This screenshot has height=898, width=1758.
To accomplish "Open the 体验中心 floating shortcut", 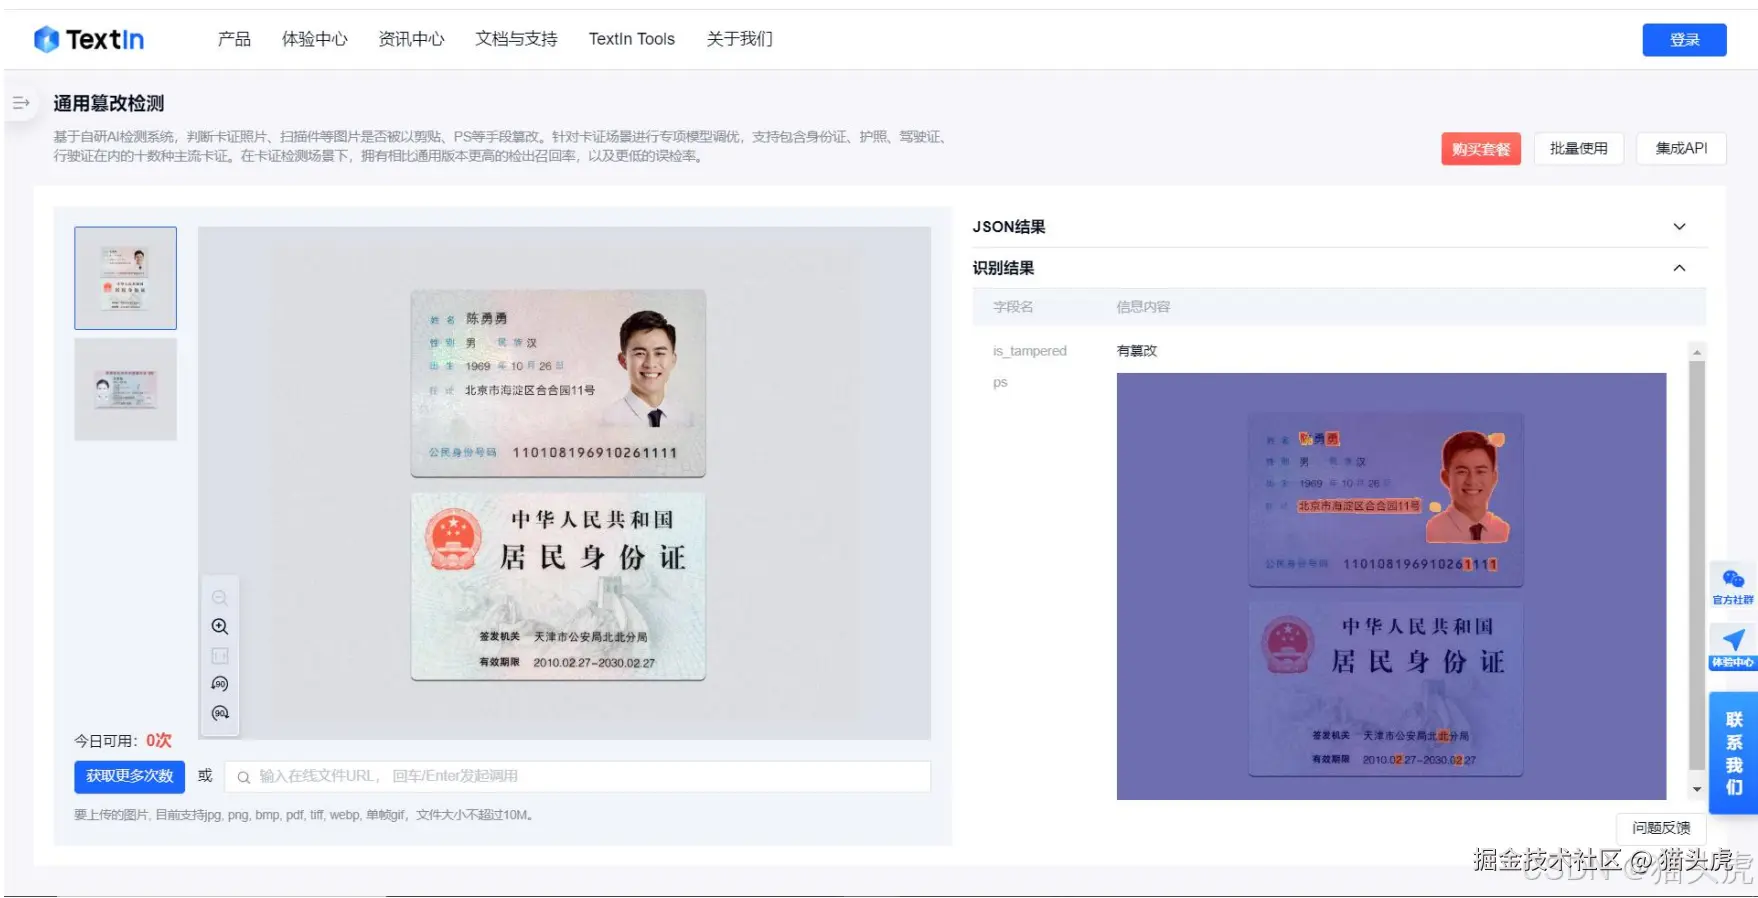I will (1733, 648).
